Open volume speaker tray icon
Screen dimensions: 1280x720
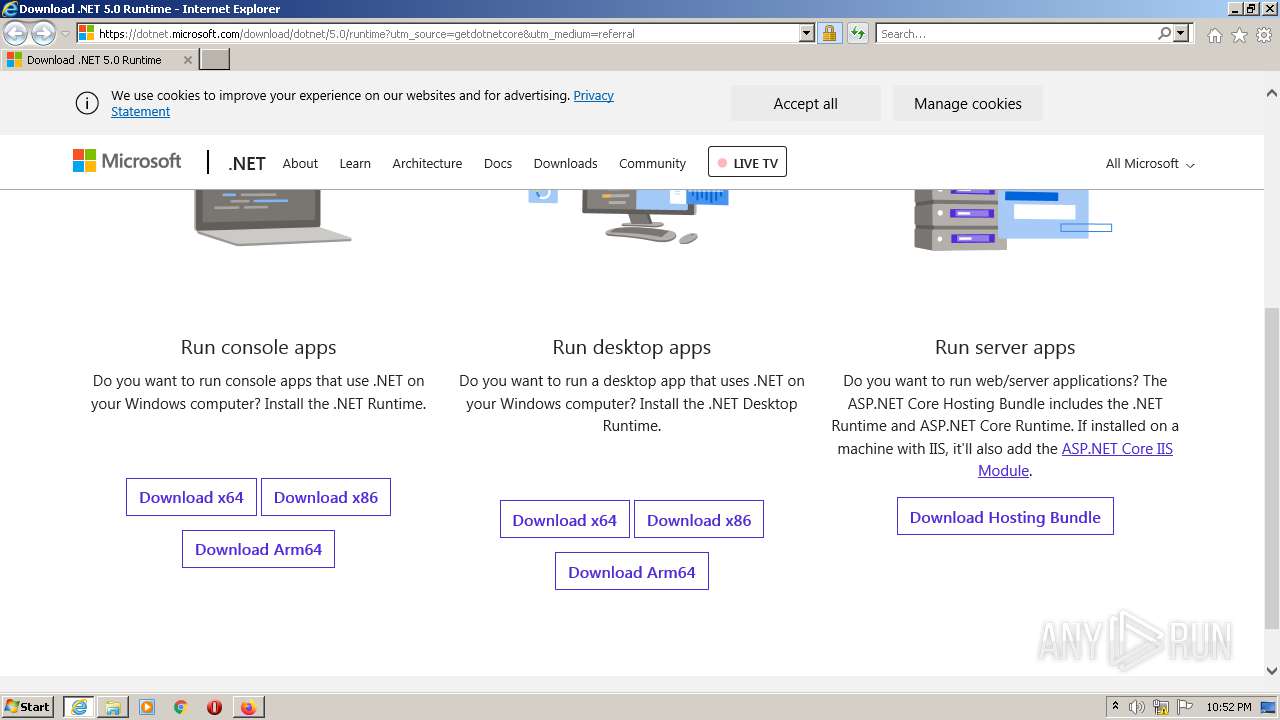(x=1137, y=707)
